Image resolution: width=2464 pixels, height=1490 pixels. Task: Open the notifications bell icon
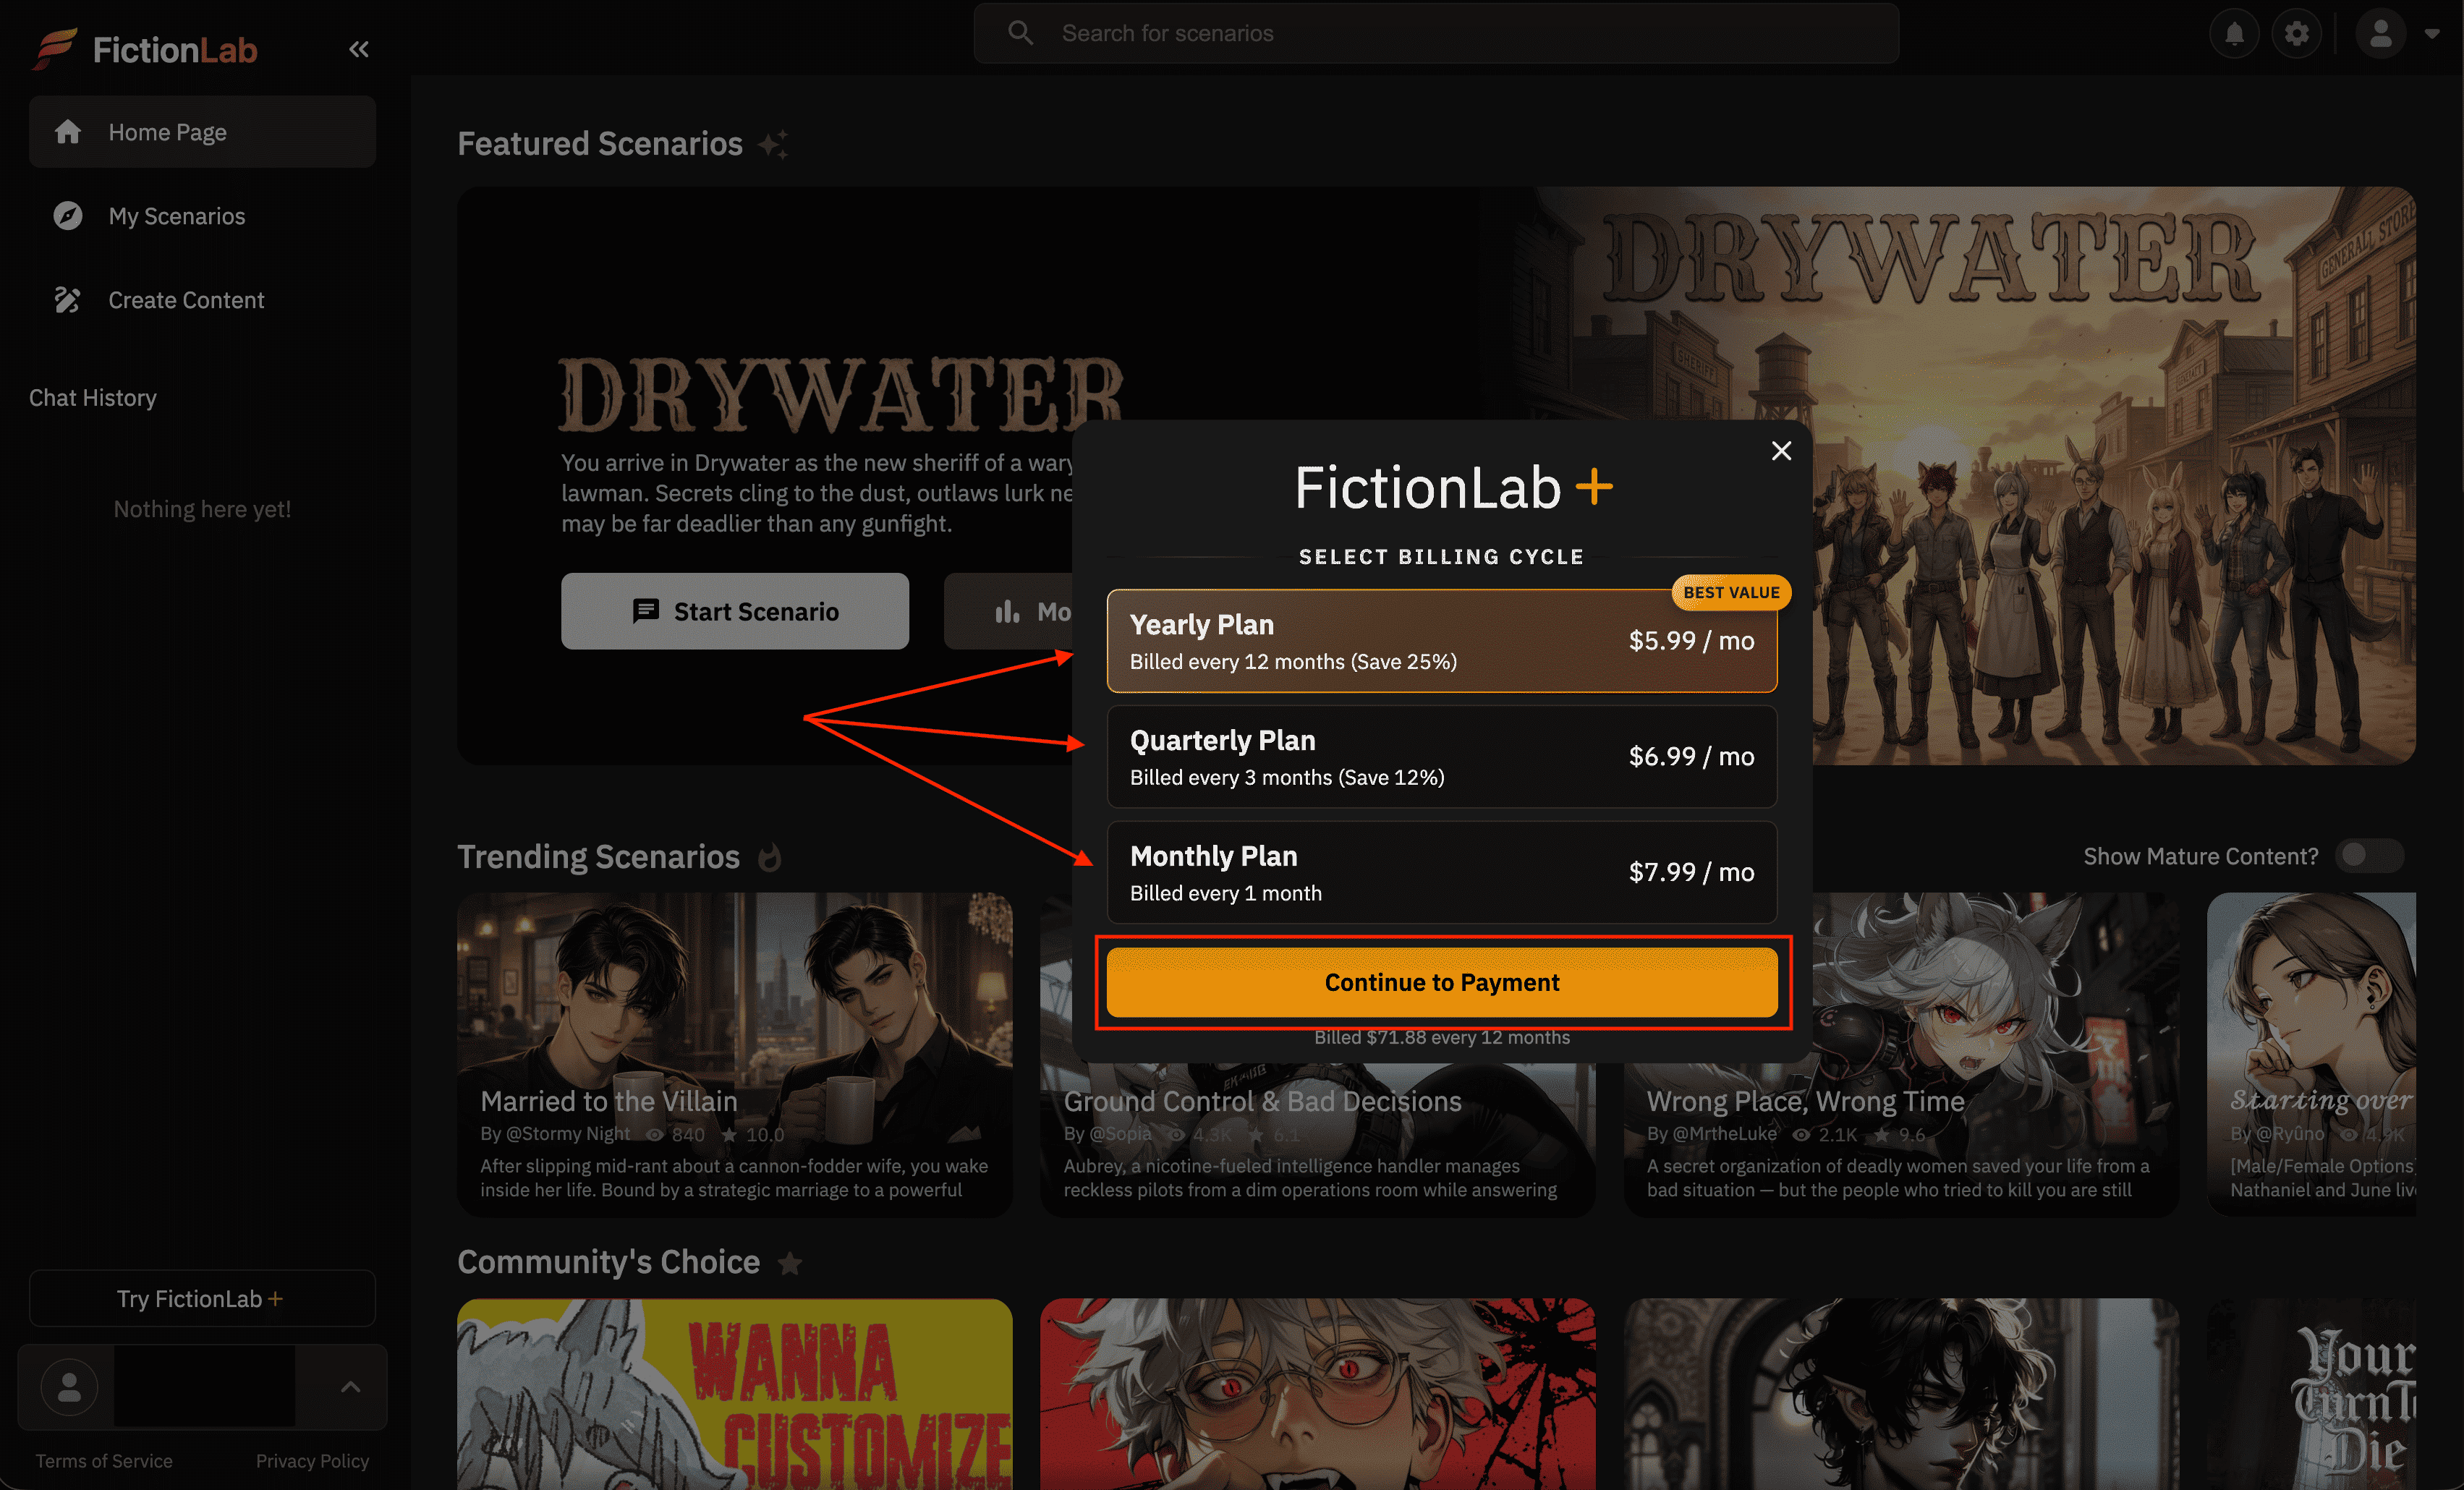(x=2234, y=34)
